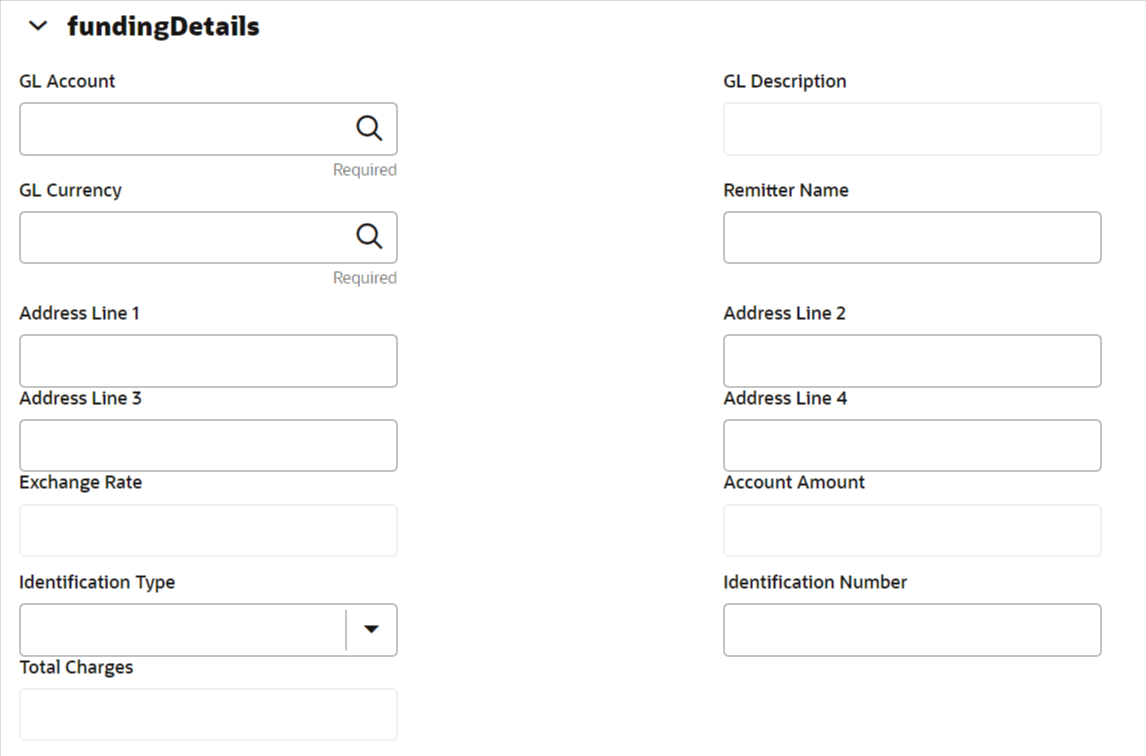Select the Account Amount field
This screenshot has width=1146, height=756.
tap(911, 530)
